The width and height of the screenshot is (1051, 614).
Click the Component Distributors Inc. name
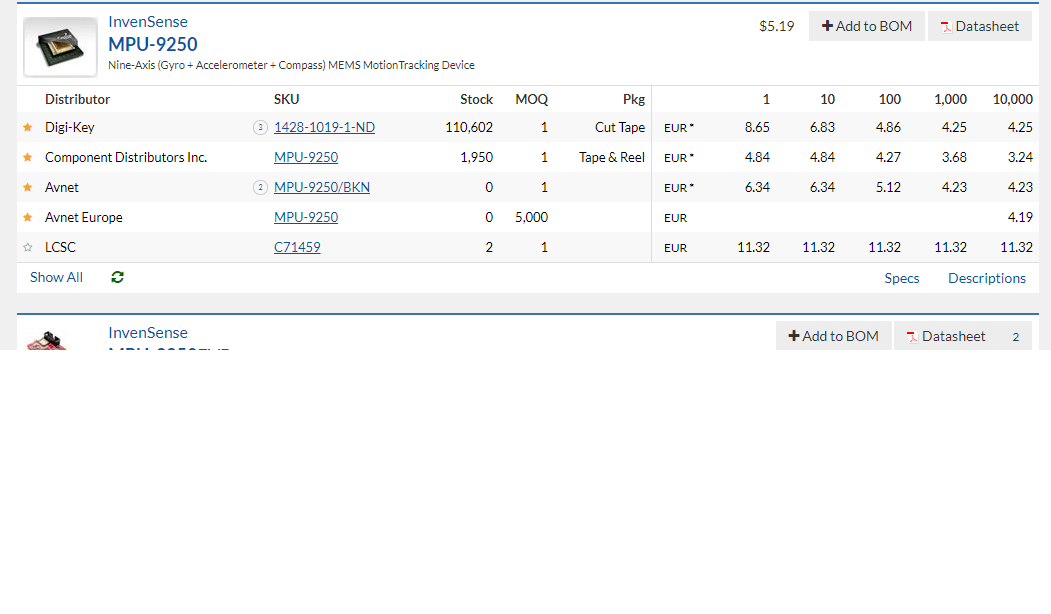click(126, 158)
